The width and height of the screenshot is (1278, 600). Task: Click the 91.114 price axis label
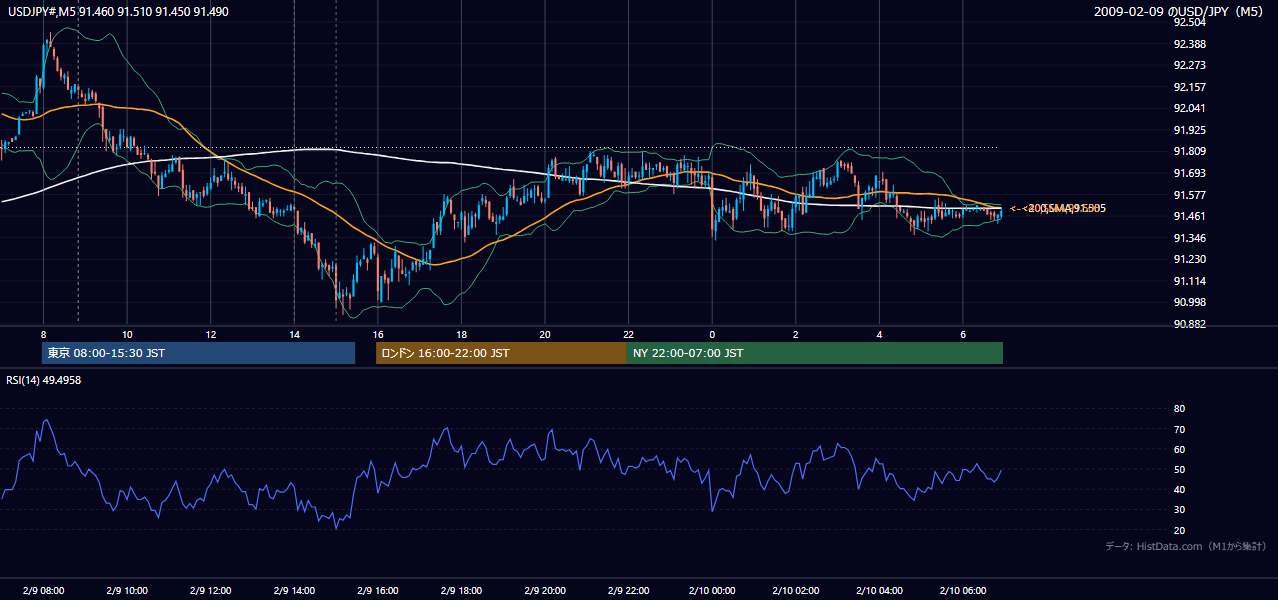(1189, 281)
